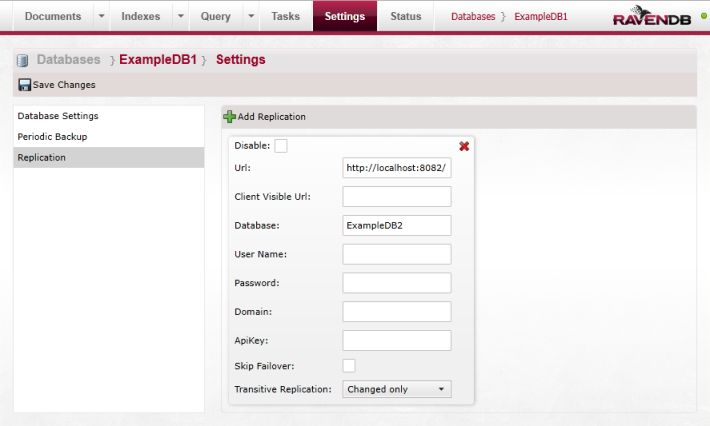Click the Add Replication text label
This screenshot has width=710, height=426.
[x=272, y=117]
